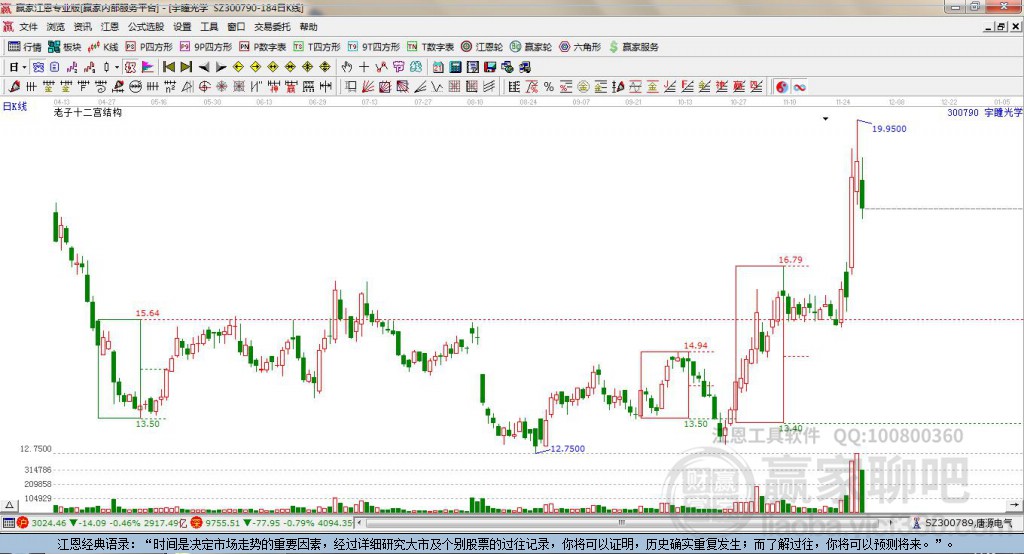
Task: Click the yin-yang taiji icon
Action: [x=782, y=86]
